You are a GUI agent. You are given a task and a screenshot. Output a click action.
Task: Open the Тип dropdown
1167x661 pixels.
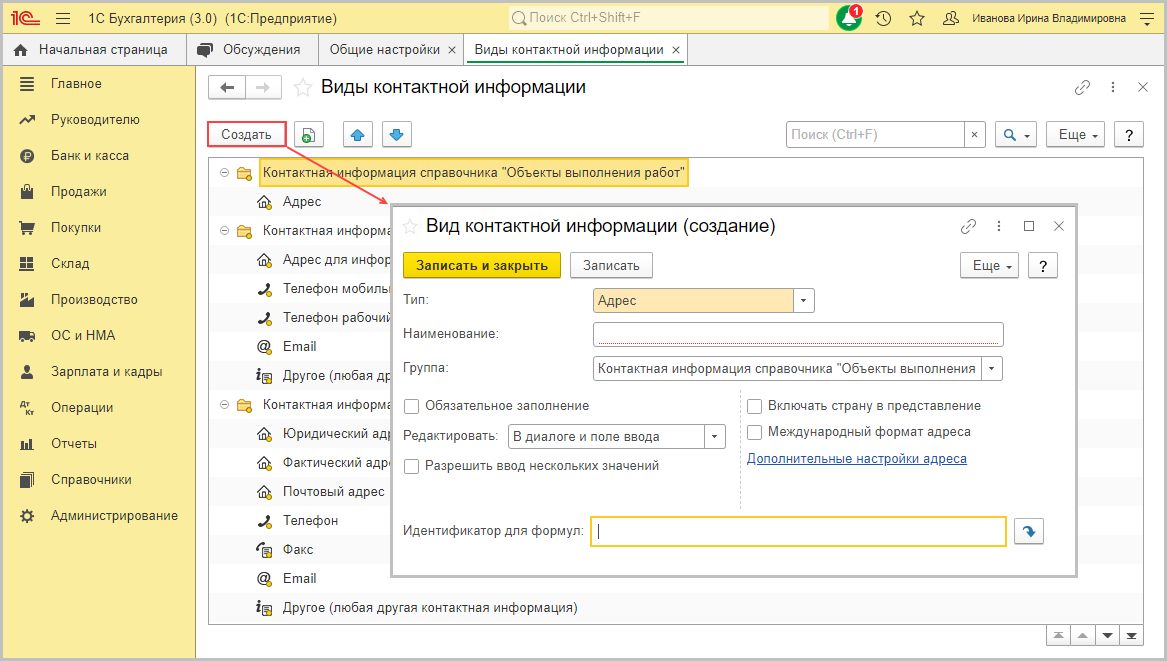pyautogui.click(x=804, y=301)
